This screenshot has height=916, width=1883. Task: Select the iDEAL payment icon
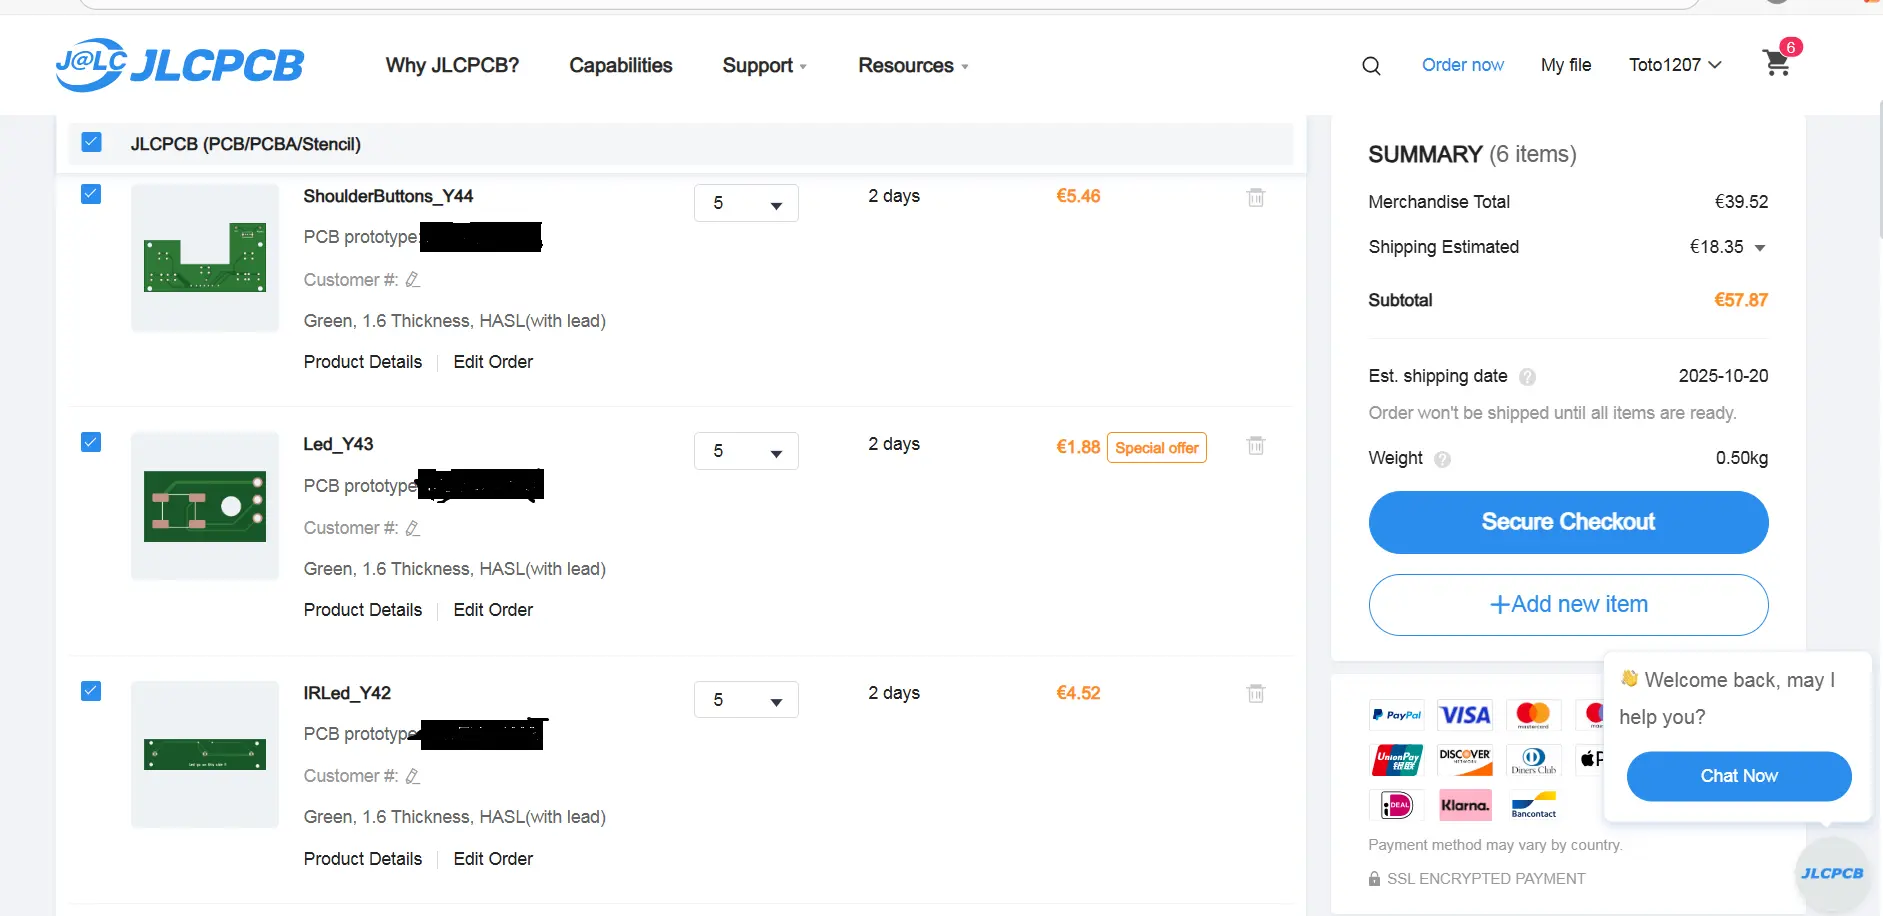(1397, 805)
